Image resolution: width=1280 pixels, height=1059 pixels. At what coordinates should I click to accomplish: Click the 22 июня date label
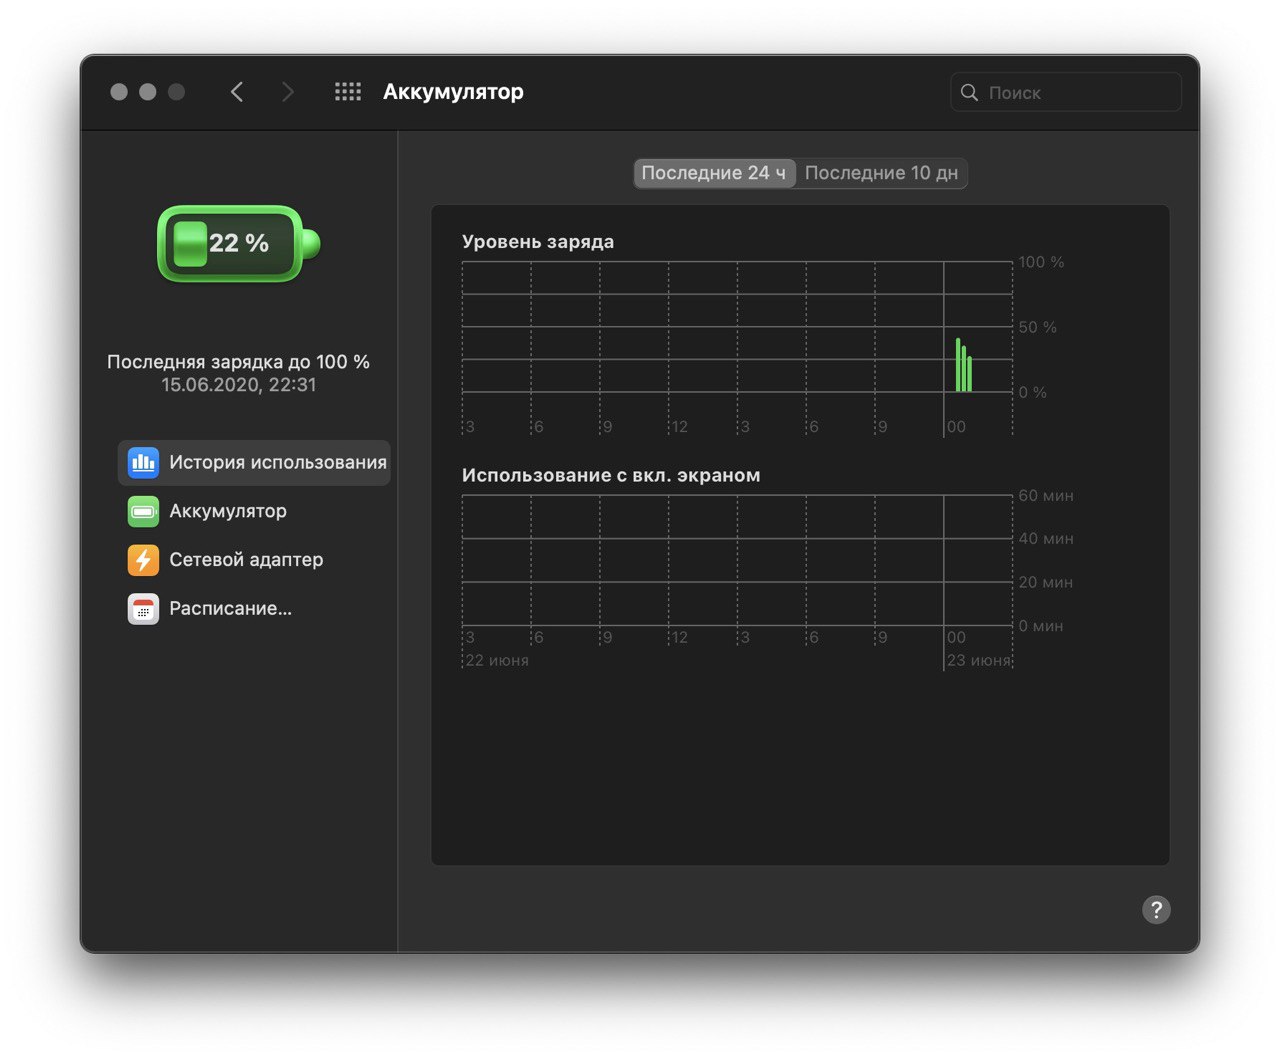pyautogui.click(x=497, y=660)
